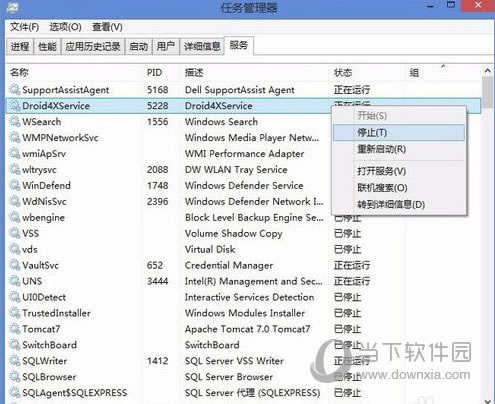Click the gear icon beside VSS
495x404 pixels.
point(14,233)
